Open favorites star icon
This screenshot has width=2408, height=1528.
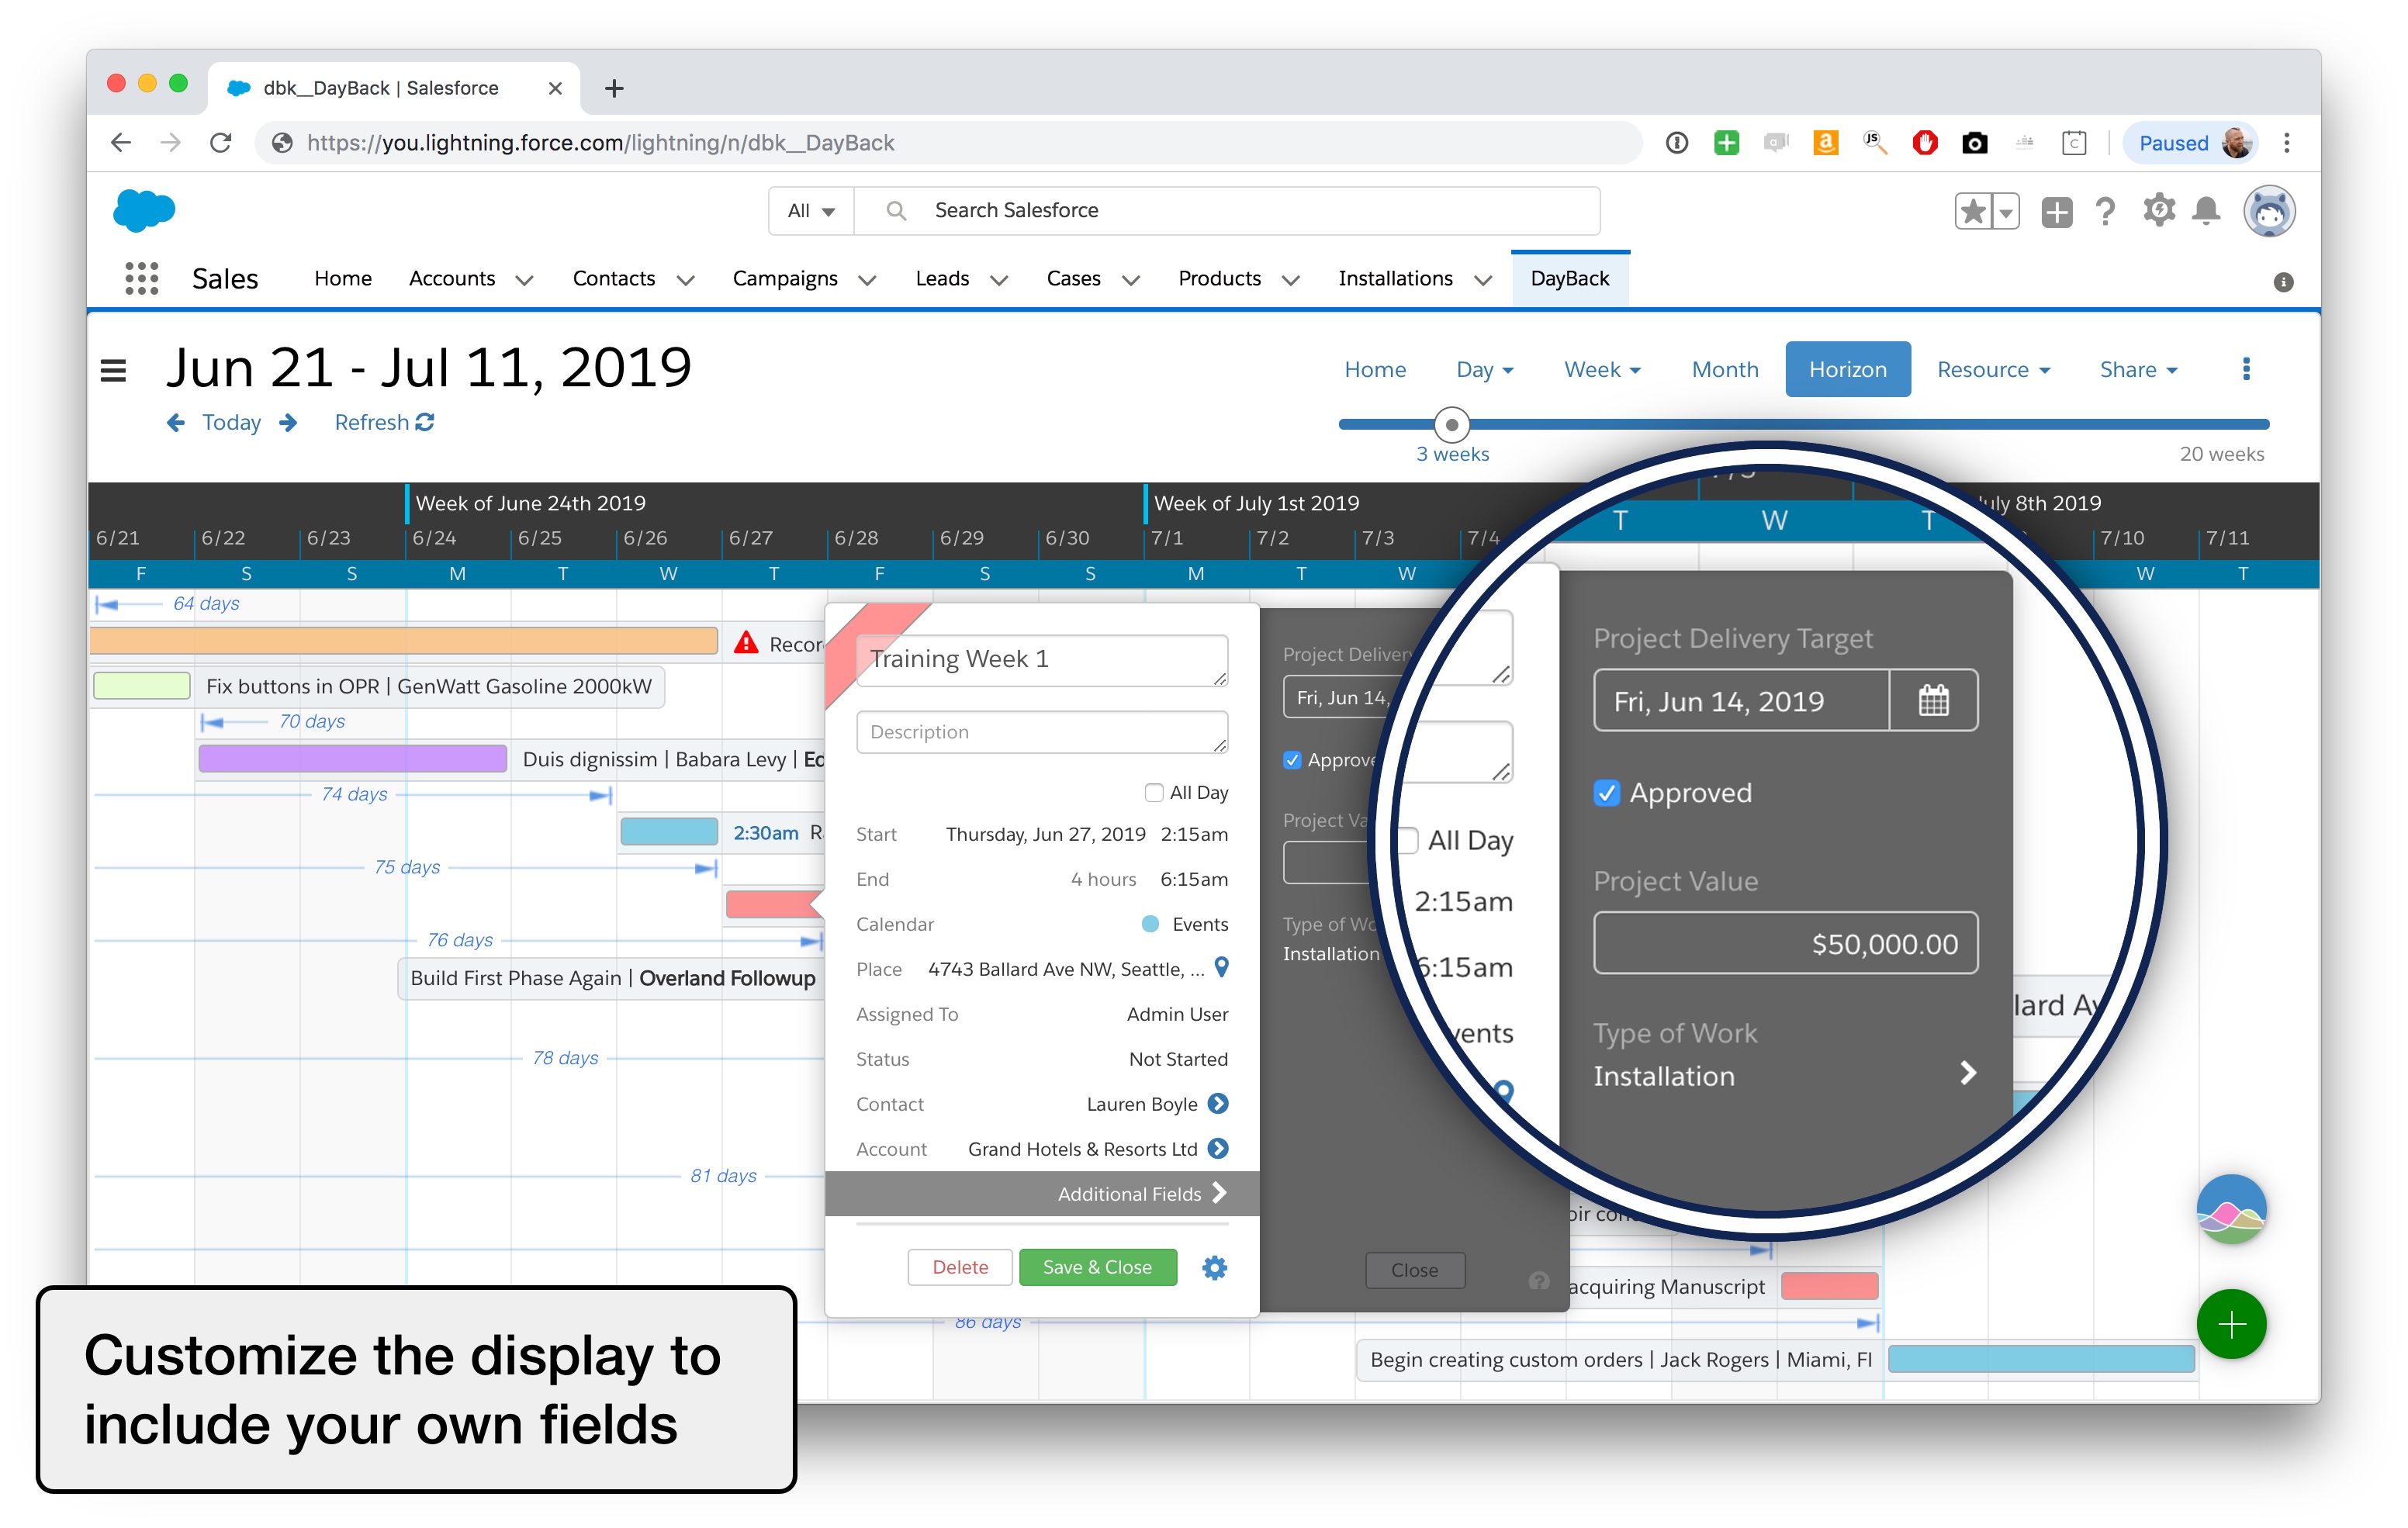point(1972,211)
